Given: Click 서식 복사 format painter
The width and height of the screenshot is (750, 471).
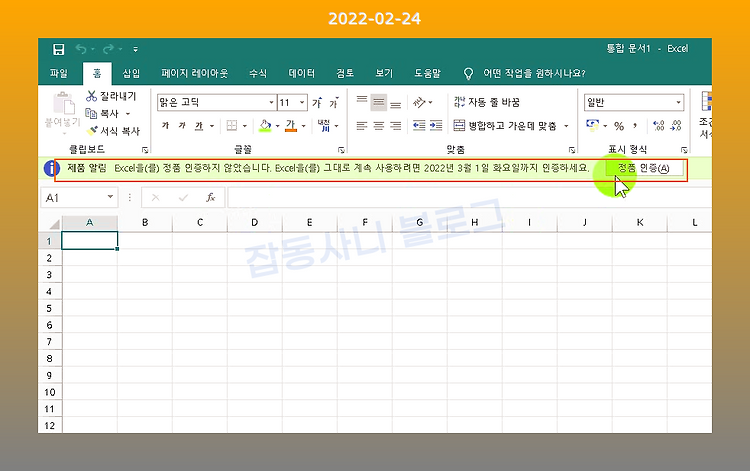Looking at the screenshot, I should point(113,131).
